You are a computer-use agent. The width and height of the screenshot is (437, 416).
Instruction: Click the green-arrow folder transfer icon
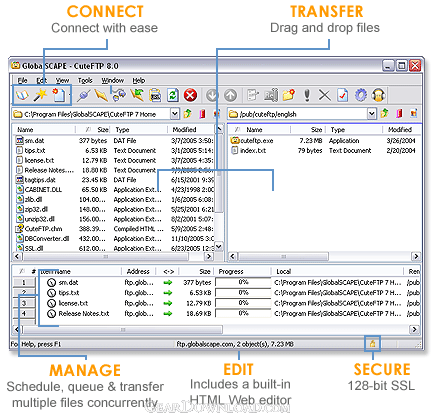[x=137, y=96]
